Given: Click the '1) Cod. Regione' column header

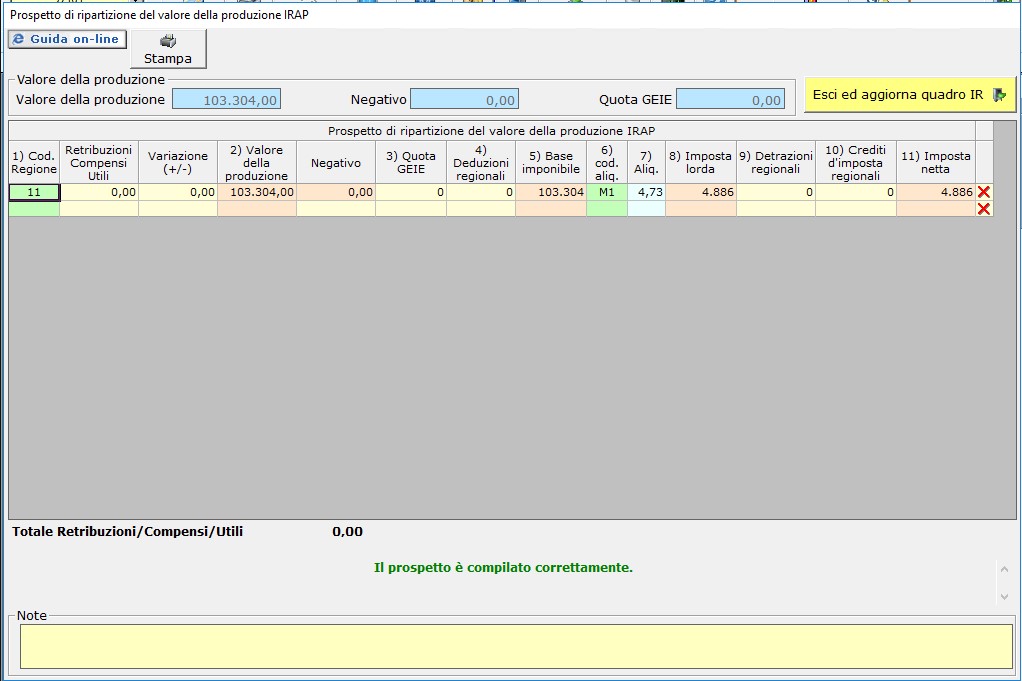Looking at the screenshot, I should coord(34,162).
